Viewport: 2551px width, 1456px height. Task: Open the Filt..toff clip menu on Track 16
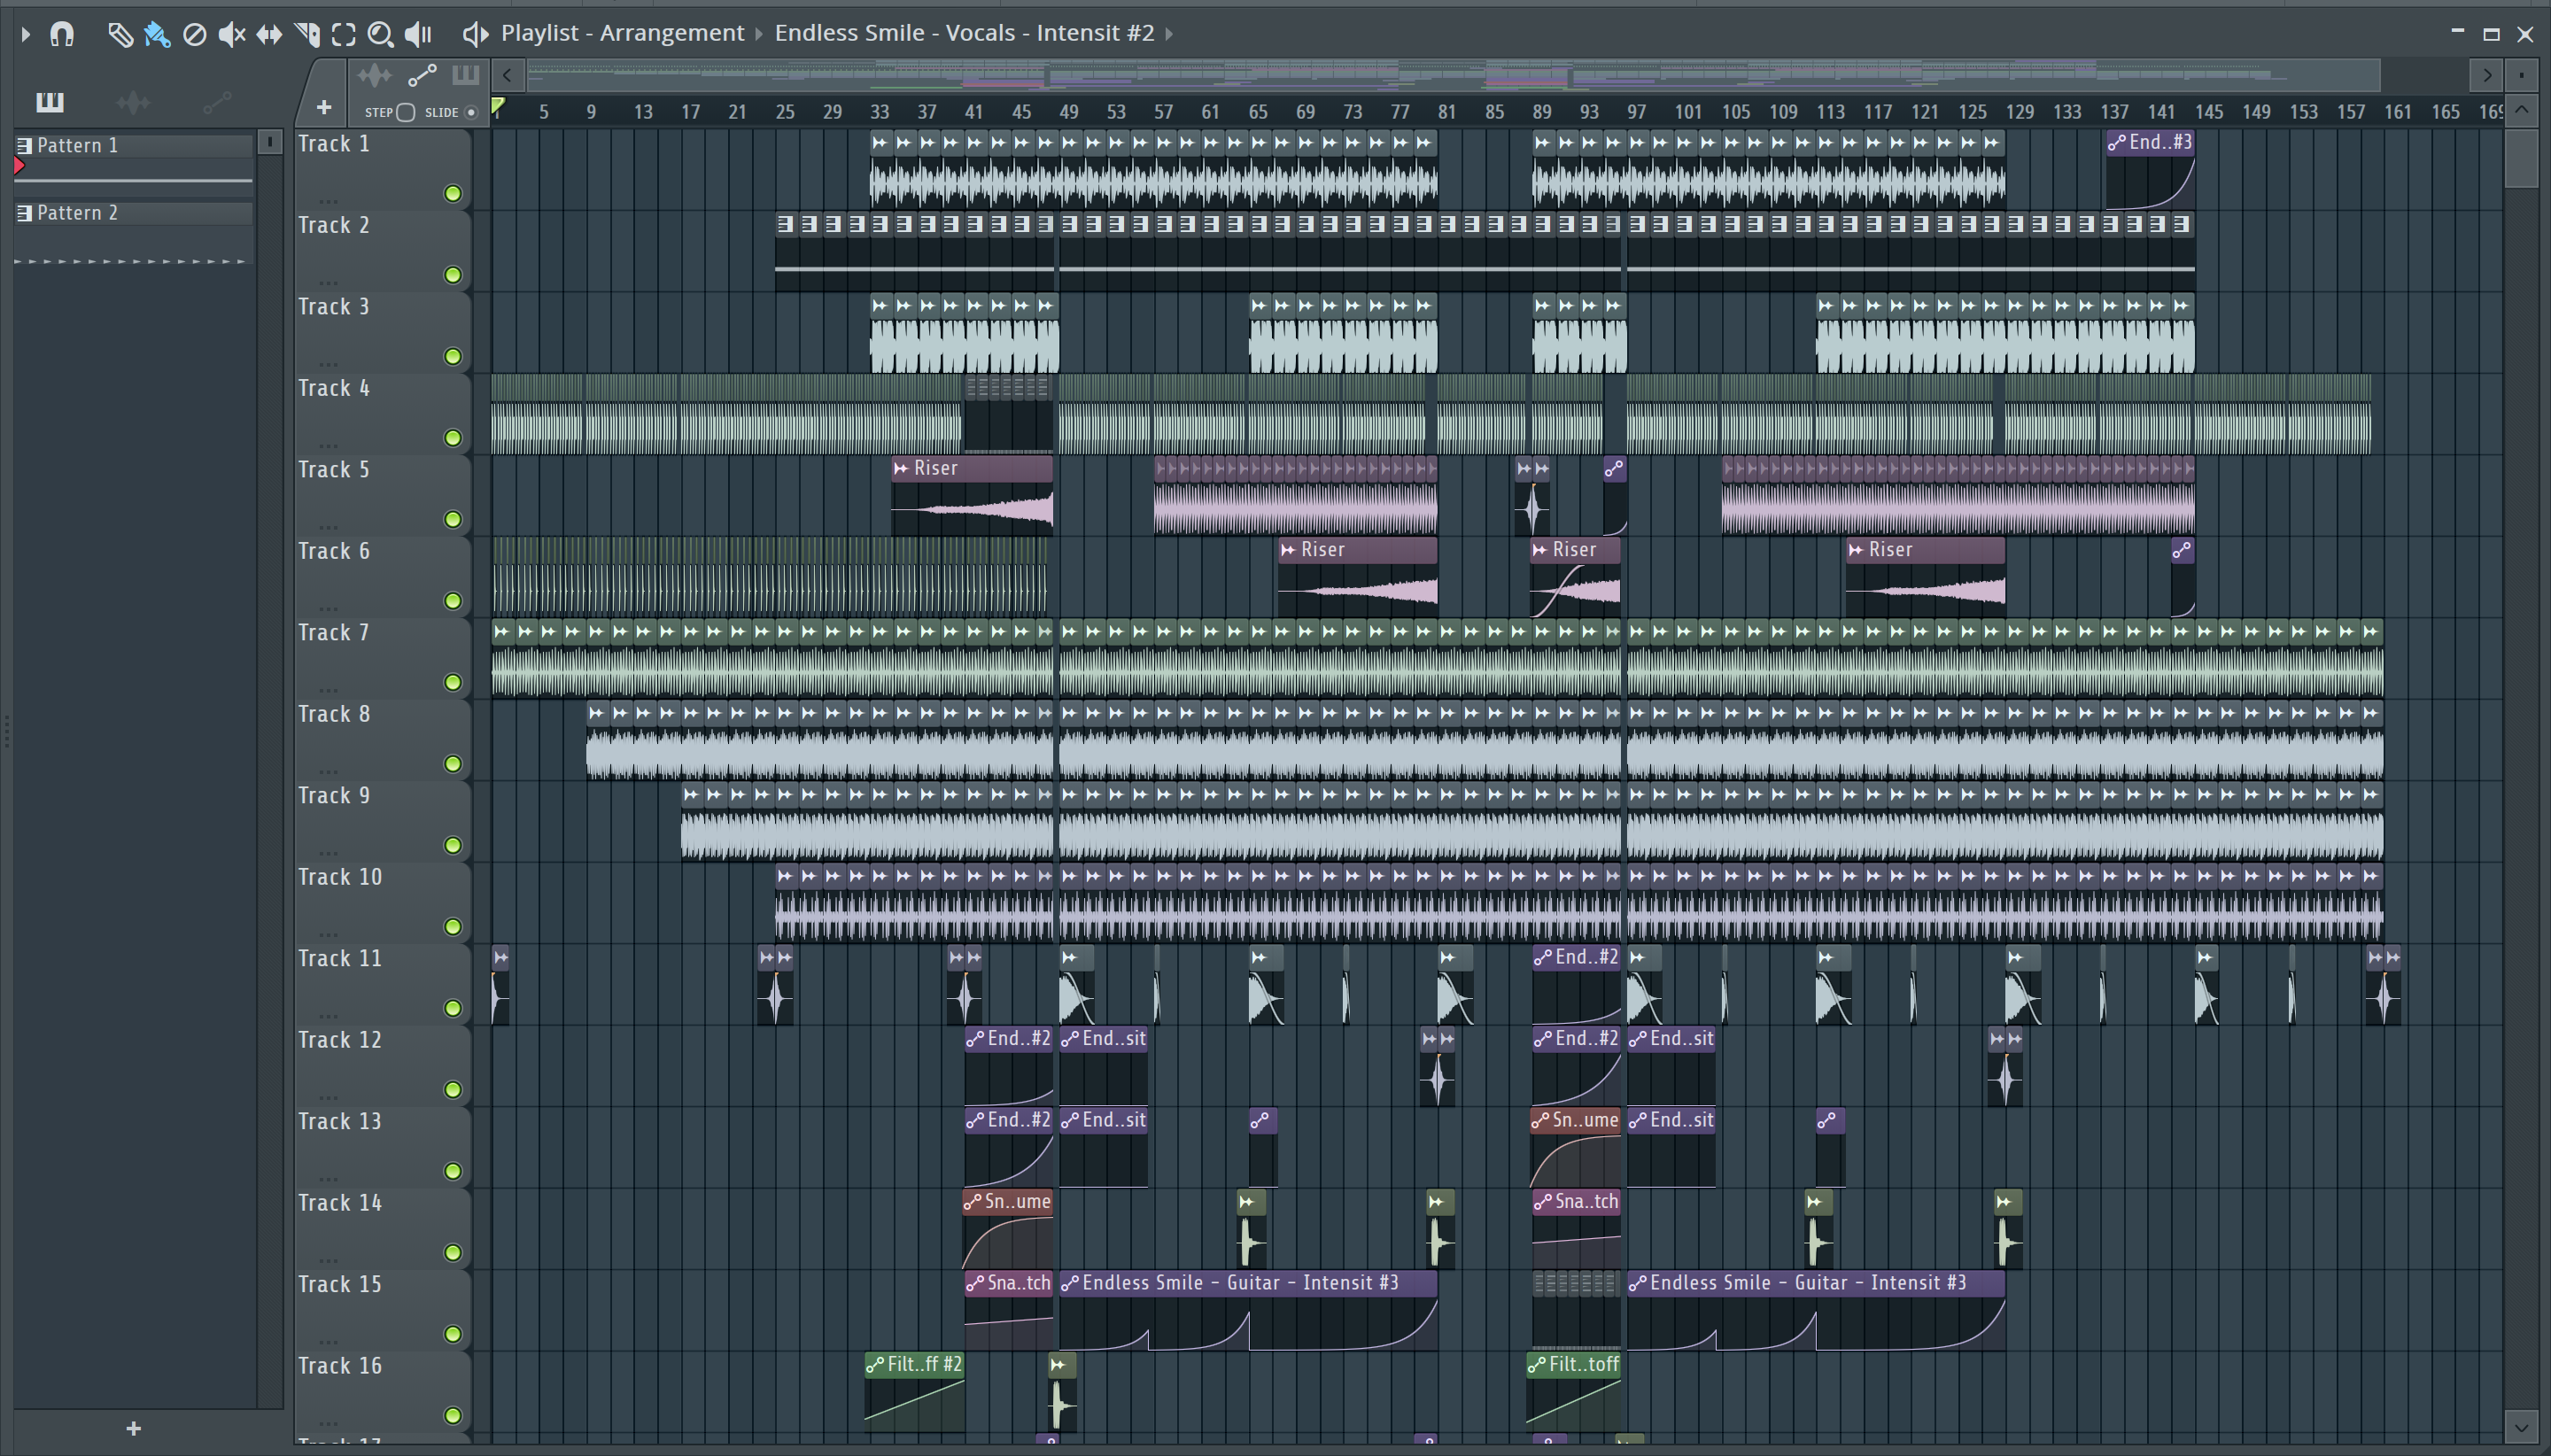[x=1537, y=1365]
